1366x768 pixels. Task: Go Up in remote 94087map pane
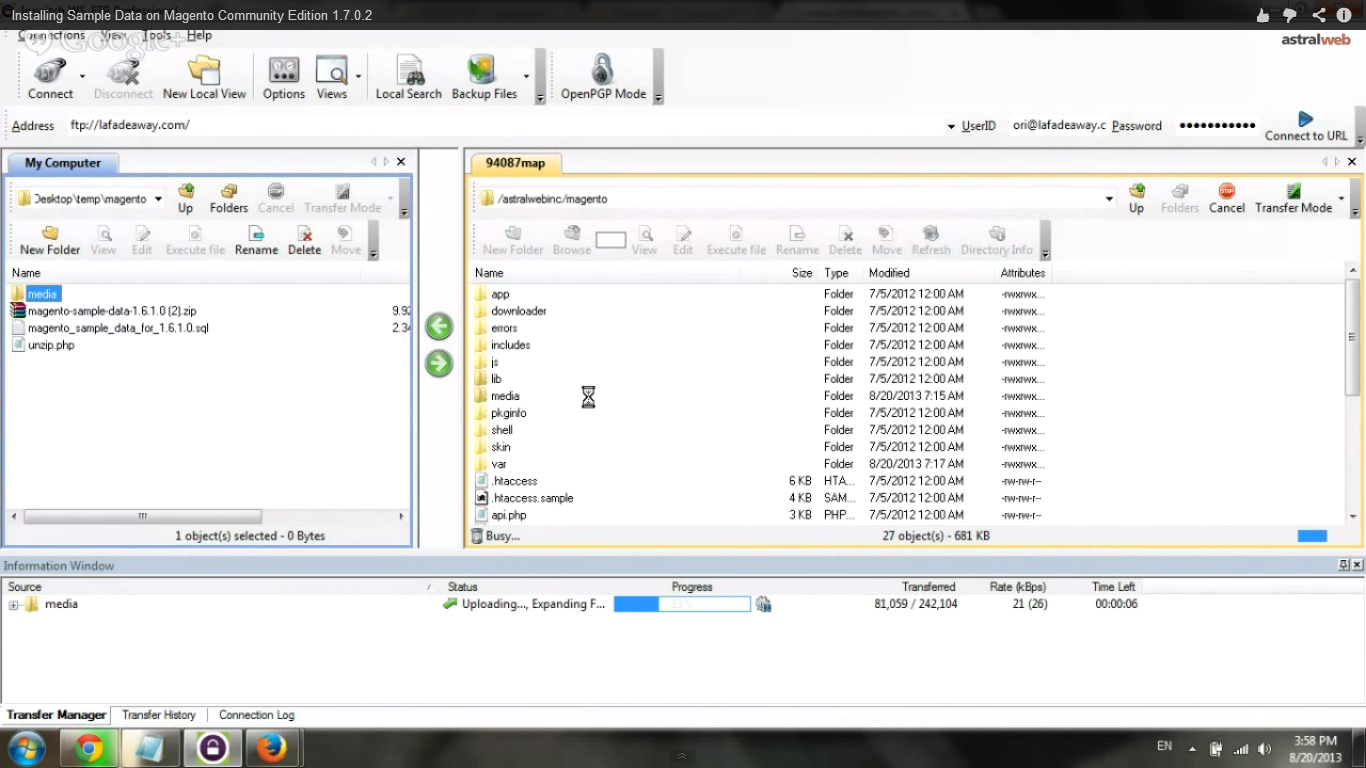[1136, 198]
